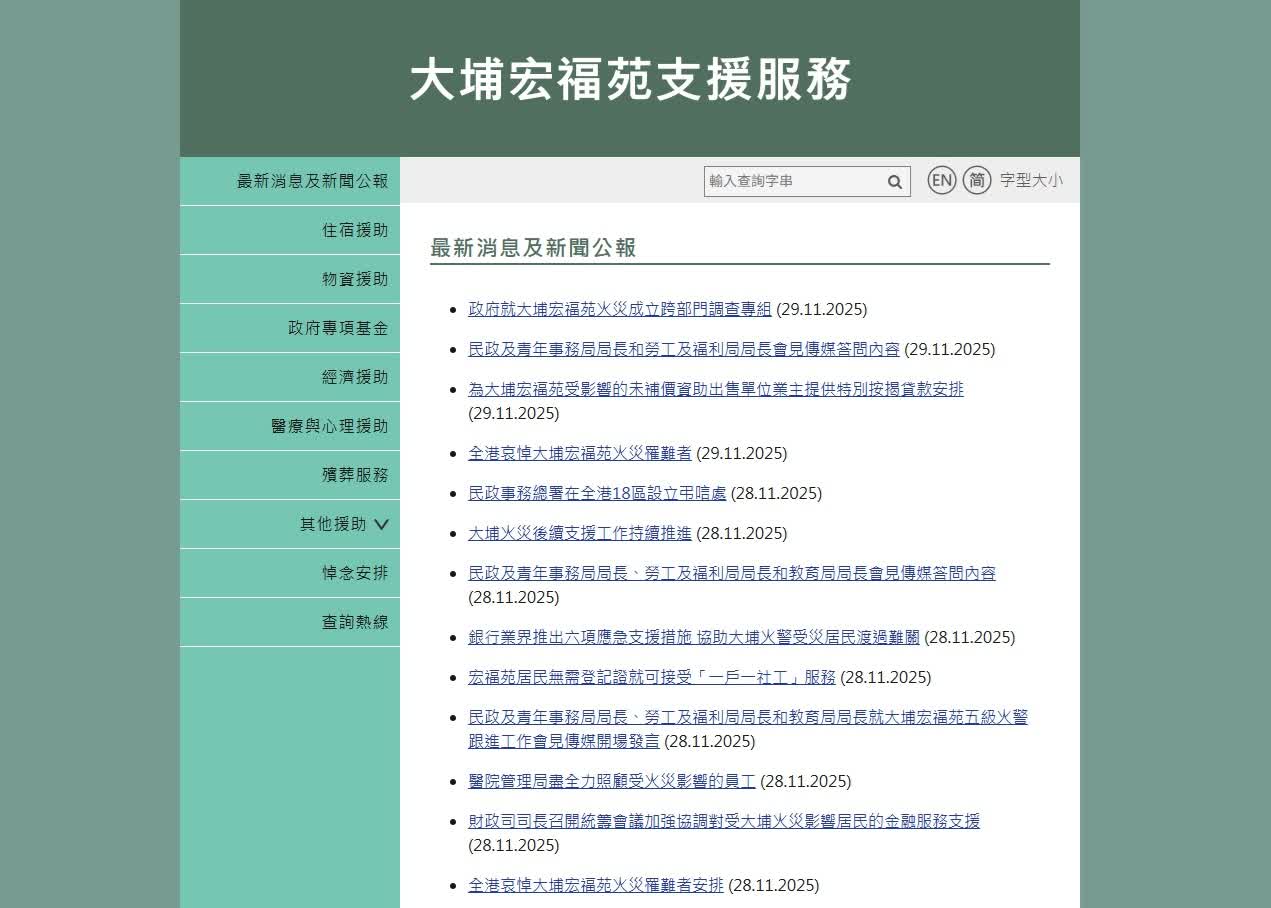The height and width of the screenshot is (908, 1271).
Task: Open 全港哀悼大埔宏福苑火災罹難者 link dated 29.11.2025
Action: 580,453
